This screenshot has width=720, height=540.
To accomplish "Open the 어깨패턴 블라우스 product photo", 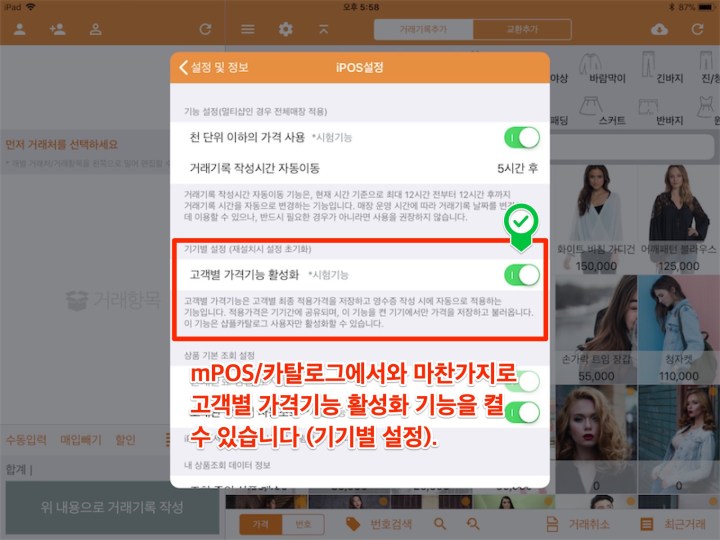I will (678, 203).
